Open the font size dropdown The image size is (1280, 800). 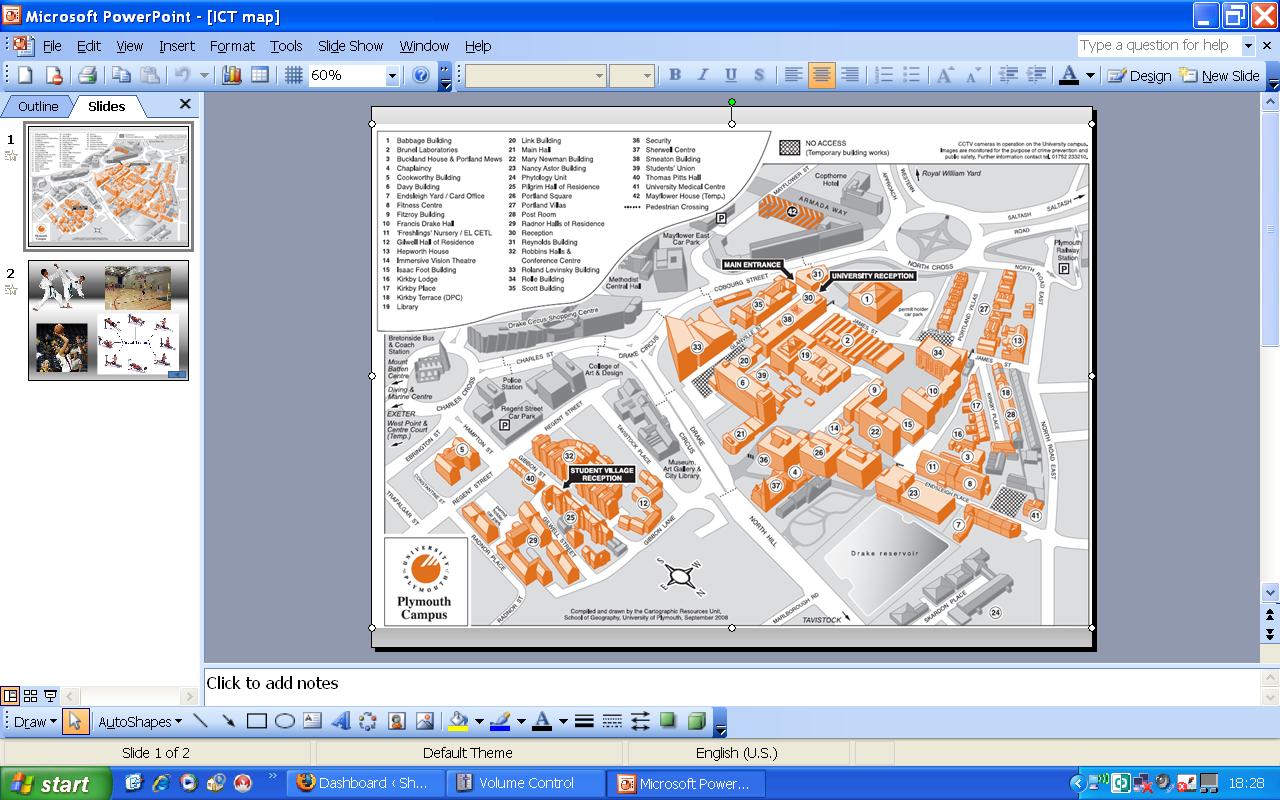[x=648, y=75]
